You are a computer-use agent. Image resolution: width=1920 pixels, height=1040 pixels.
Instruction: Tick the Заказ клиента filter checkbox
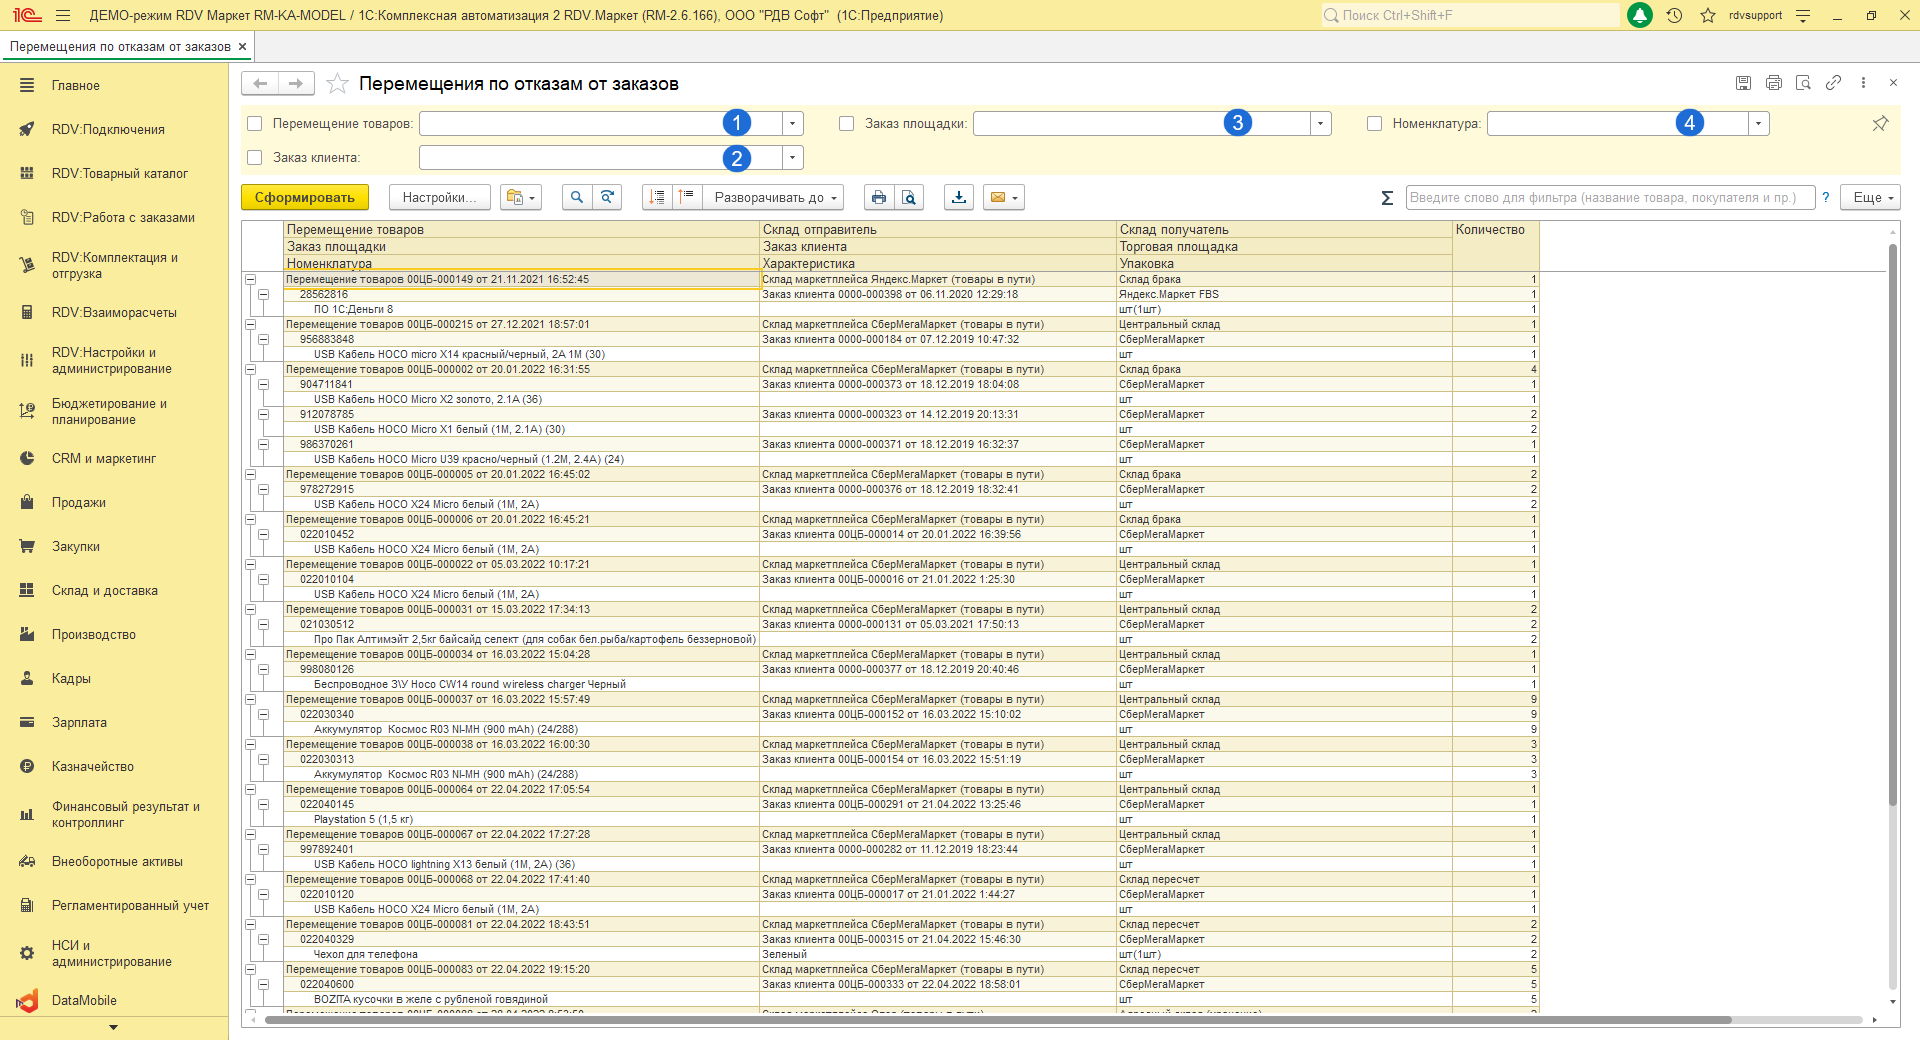pyautogui.click(x=255, y=158)
